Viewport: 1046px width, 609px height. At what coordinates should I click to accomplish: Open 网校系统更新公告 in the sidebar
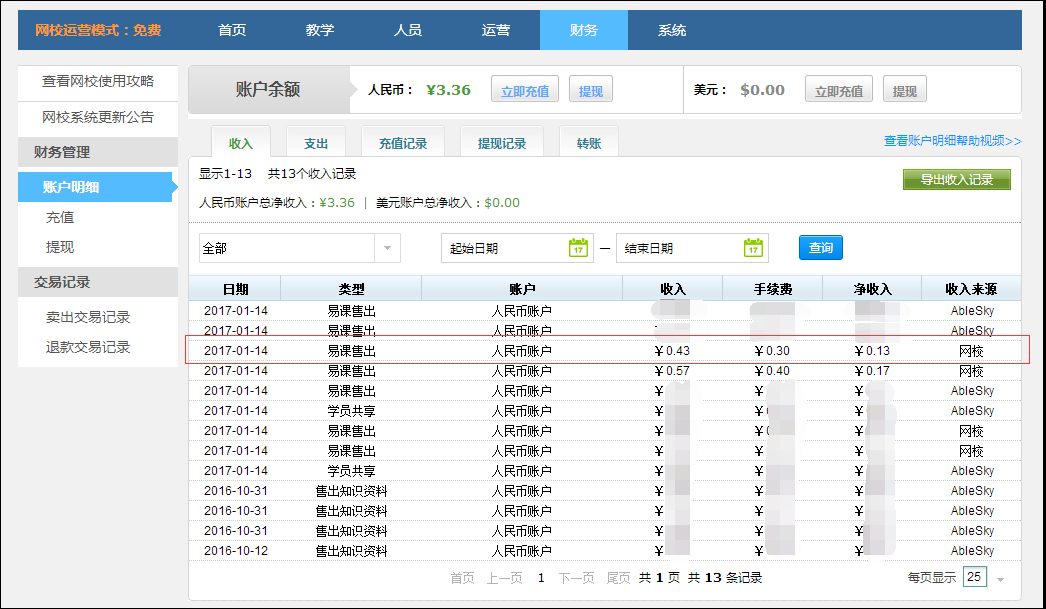point(98,117)
